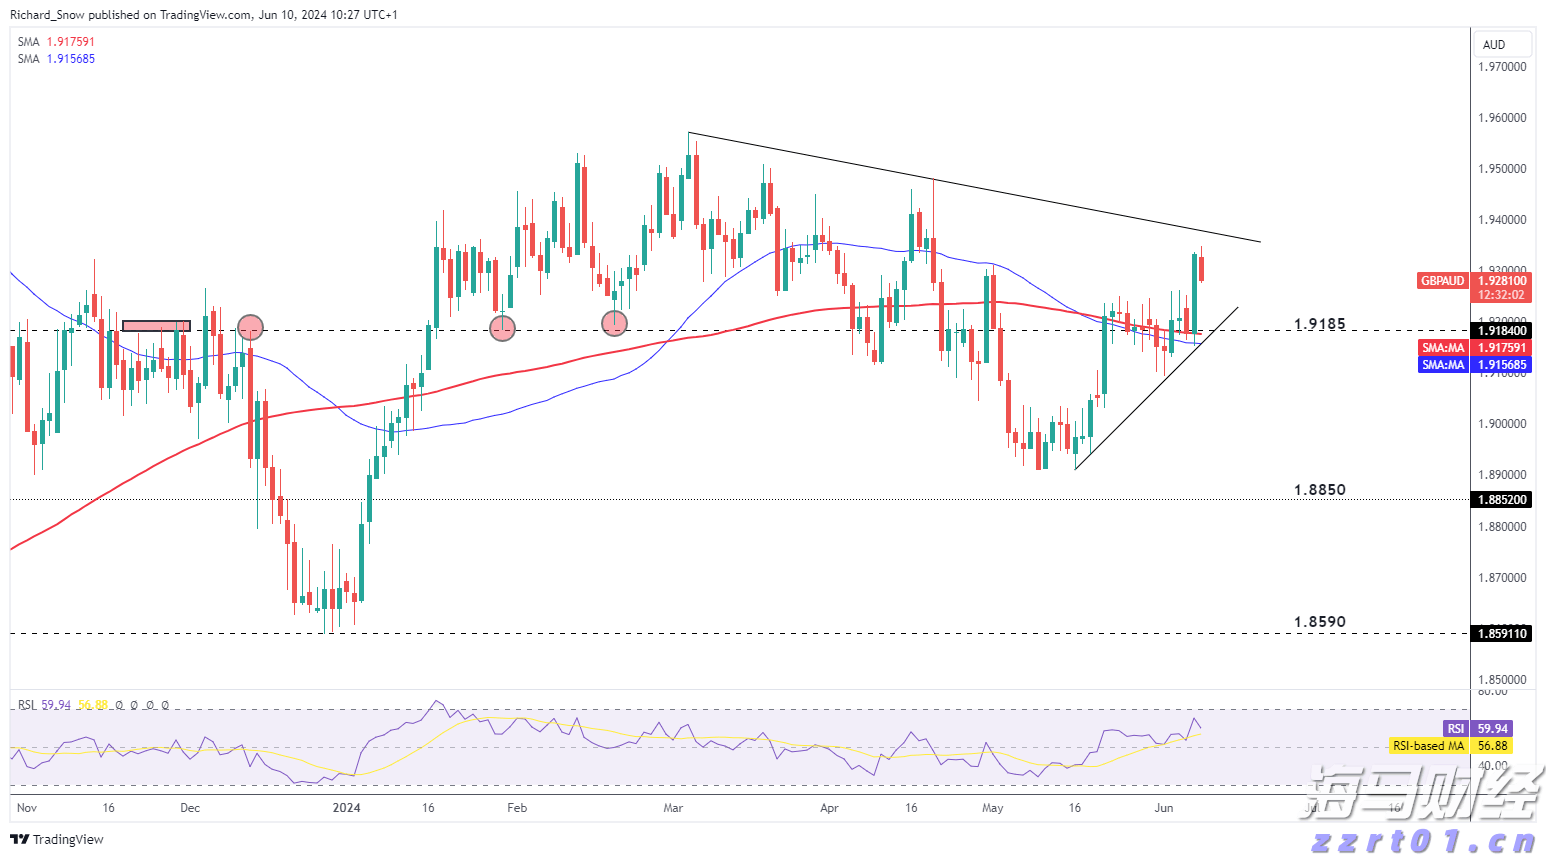Image resolution: width=1546 pixels, height=857 pixels.
Task: Click the pink circle marker before March
Action: (614, 323)
